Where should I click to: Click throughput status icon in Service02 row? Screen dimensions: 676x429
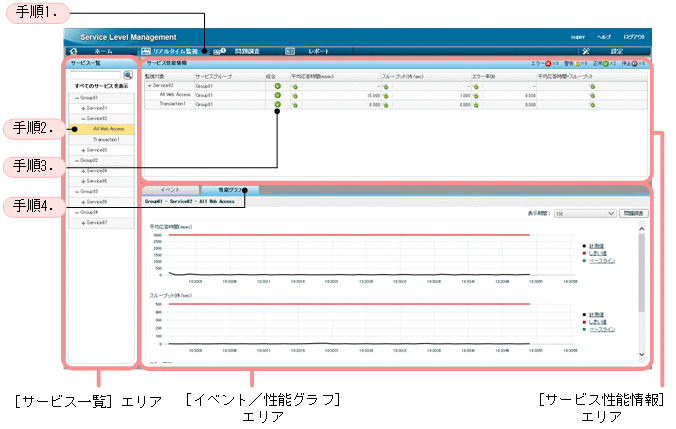coord(385,87)
